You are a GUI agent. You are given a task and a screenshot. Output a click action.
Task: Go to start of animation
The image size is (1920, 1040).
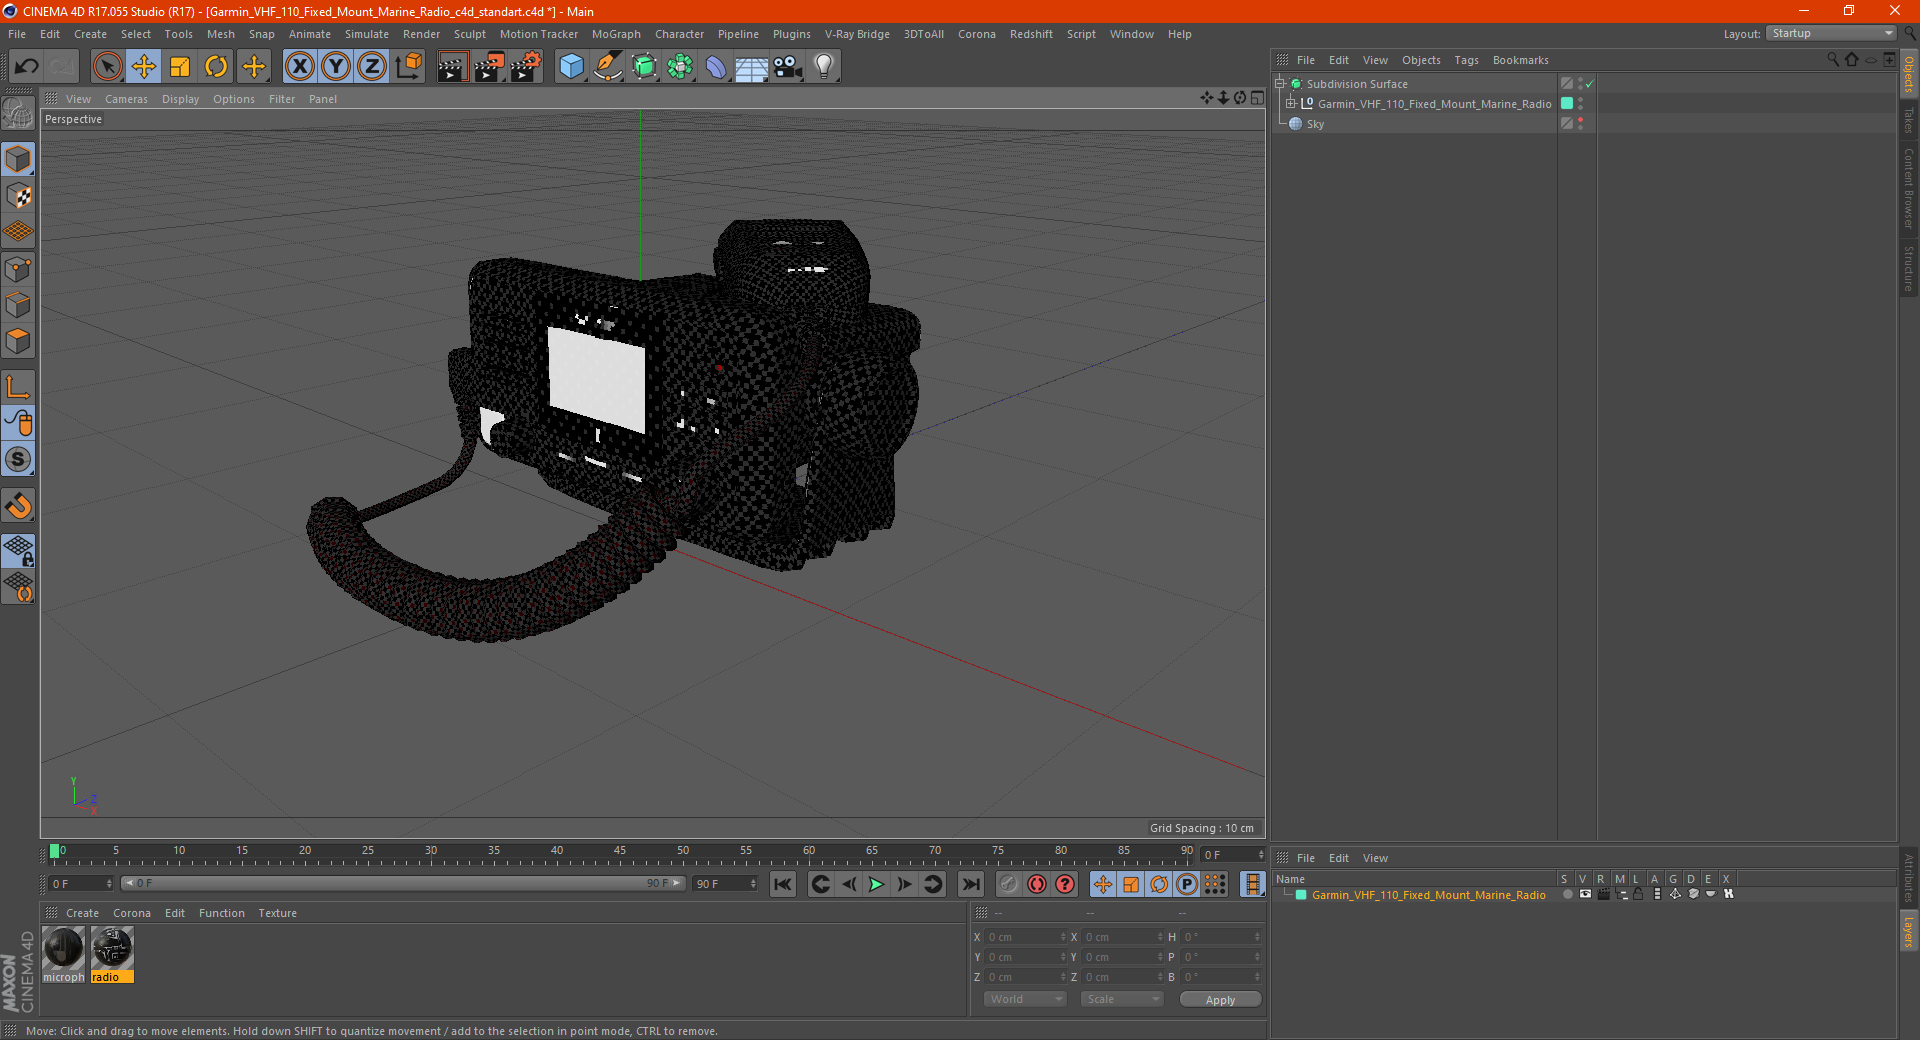pos(783,884)
